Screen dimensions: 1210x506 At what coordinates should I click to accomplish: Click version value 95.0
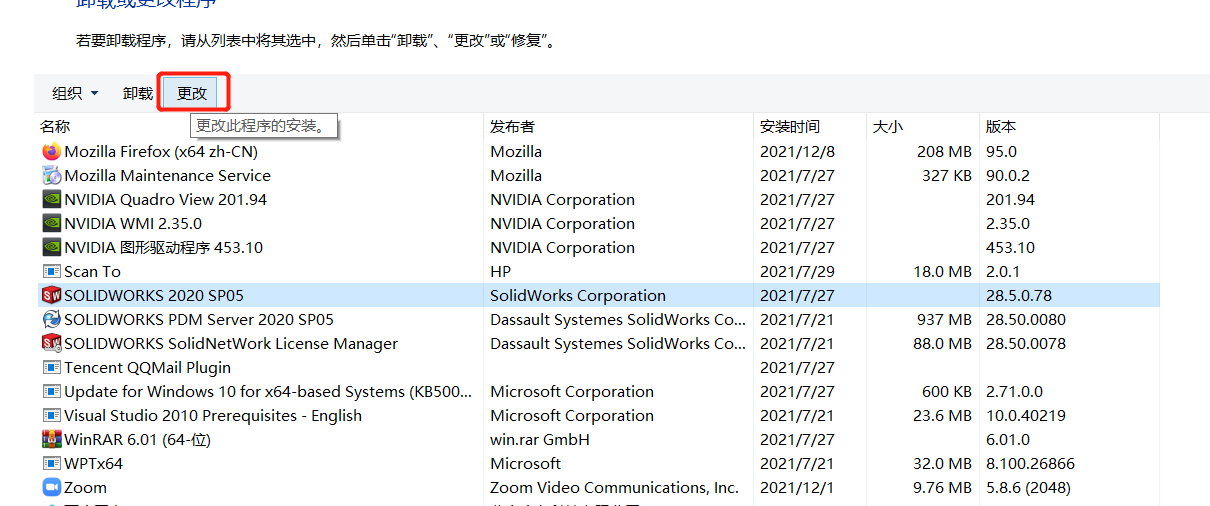point(1001,152)
